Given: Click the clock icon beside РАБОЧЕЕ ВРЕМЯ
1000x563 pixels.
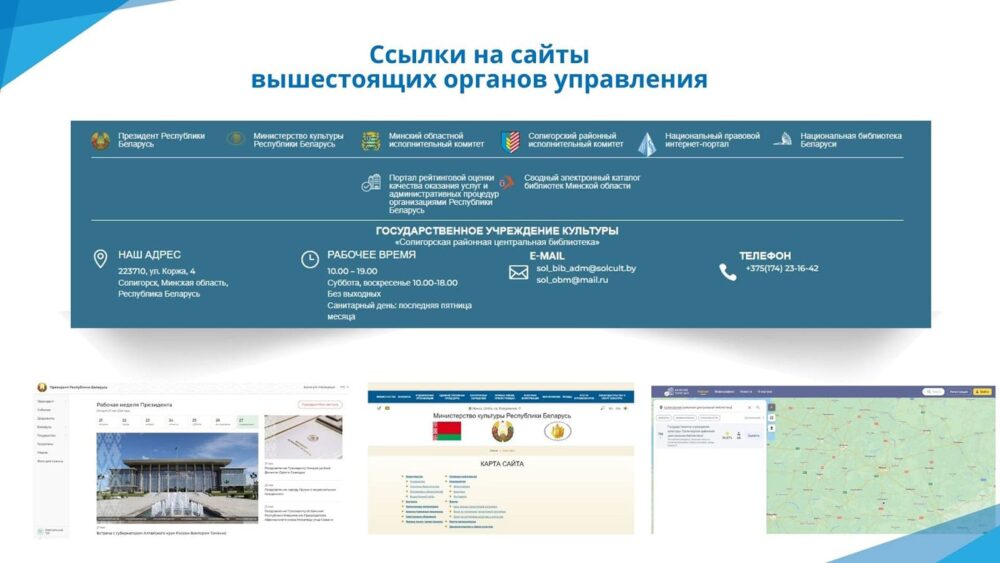Looking at the screenshot, I should [310, 260].
